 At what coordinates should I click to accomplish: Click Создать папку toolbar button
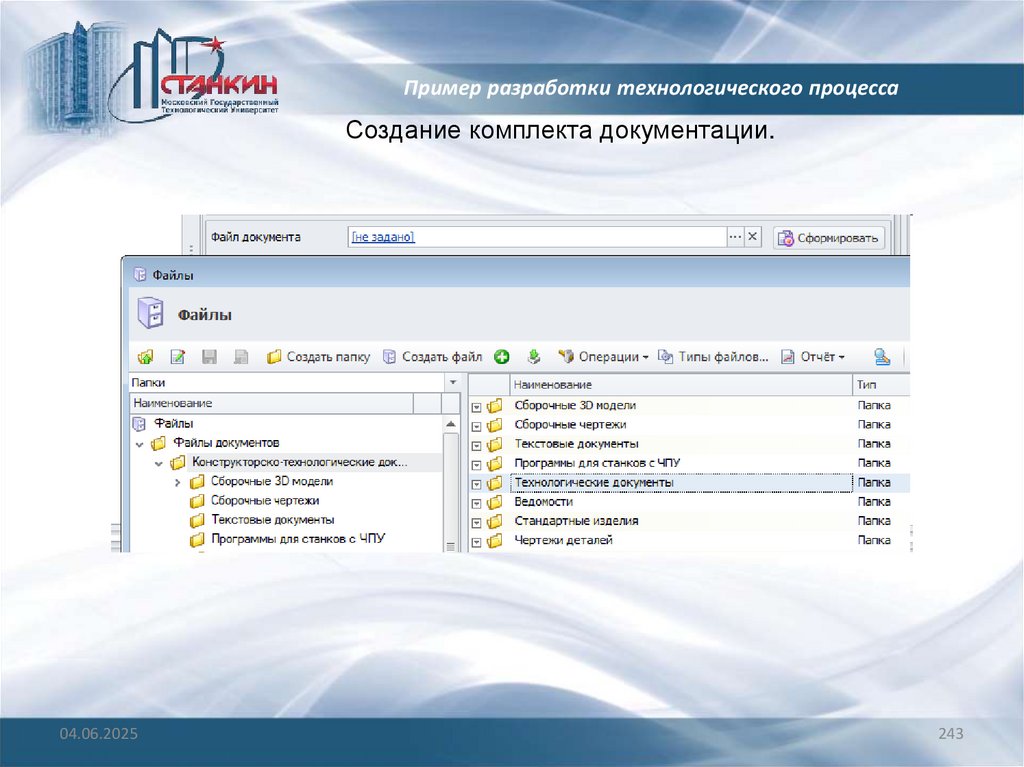(x=318, y=357)
